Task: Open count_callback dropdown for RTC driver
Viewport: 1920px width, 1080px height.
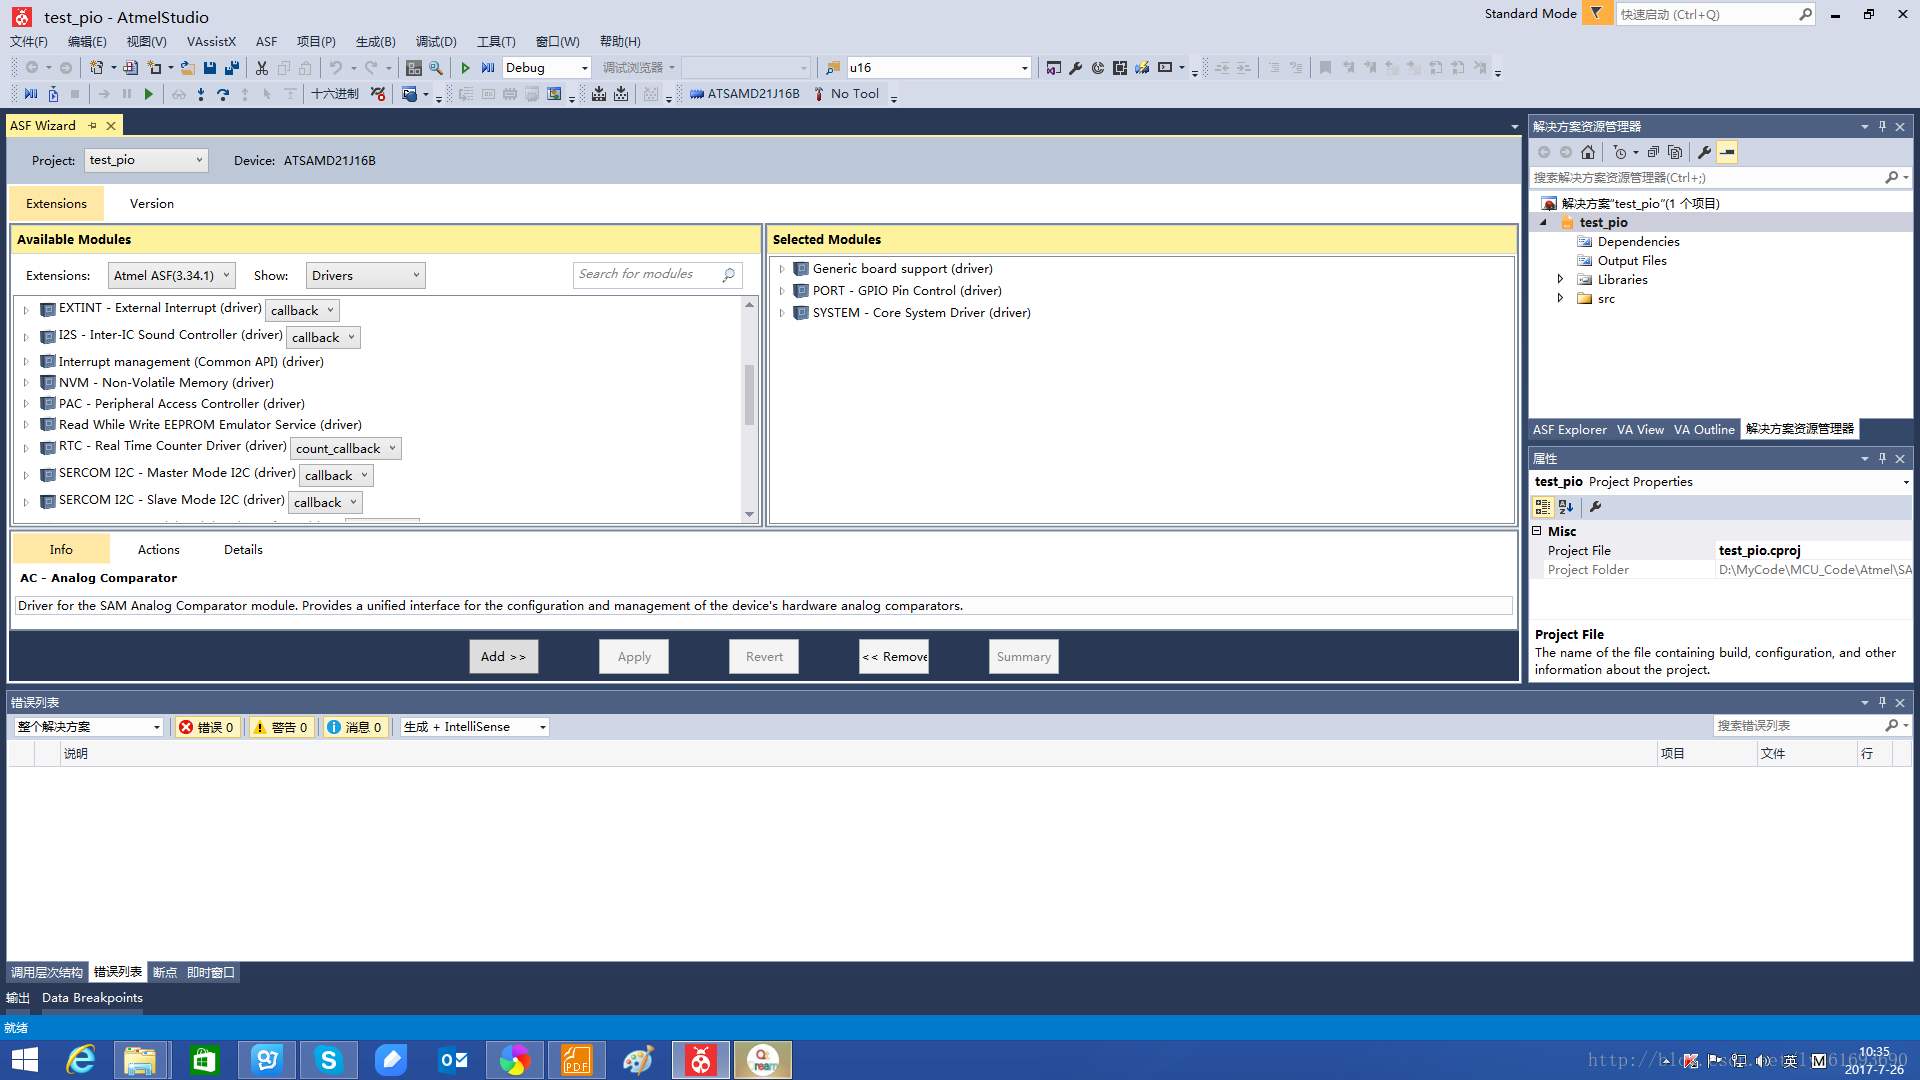Action: click(x=346, y=448)
